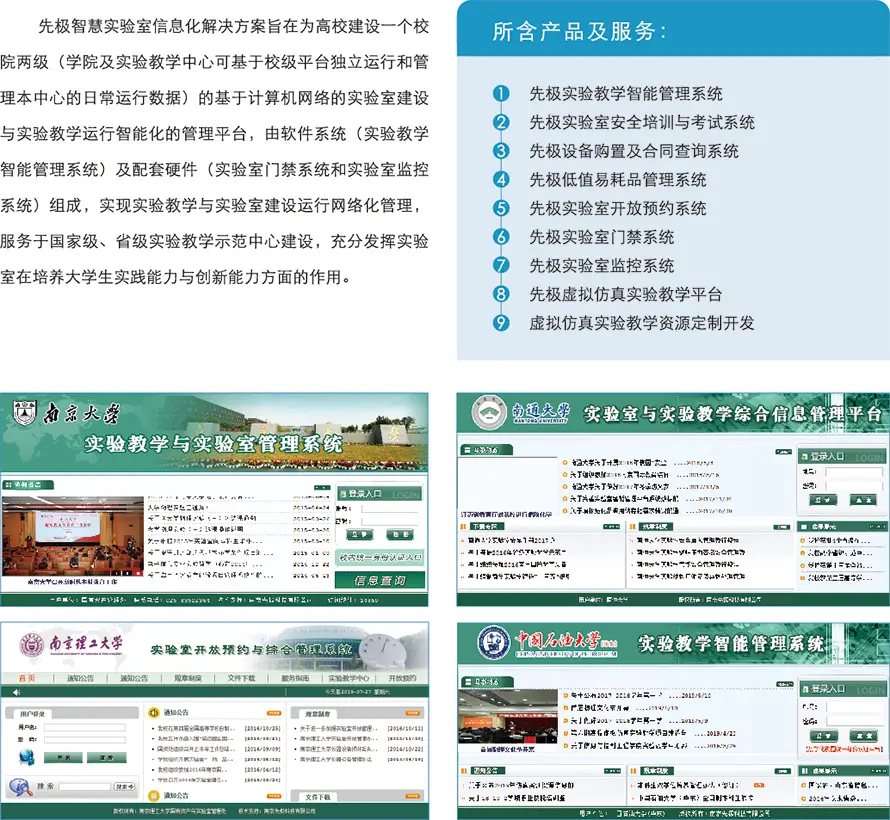Click text 先极低值易耗品管理系统
Image resolution: width=890 pixels, height=820 pixels.
pyautogui.click(x=618, y=180)
